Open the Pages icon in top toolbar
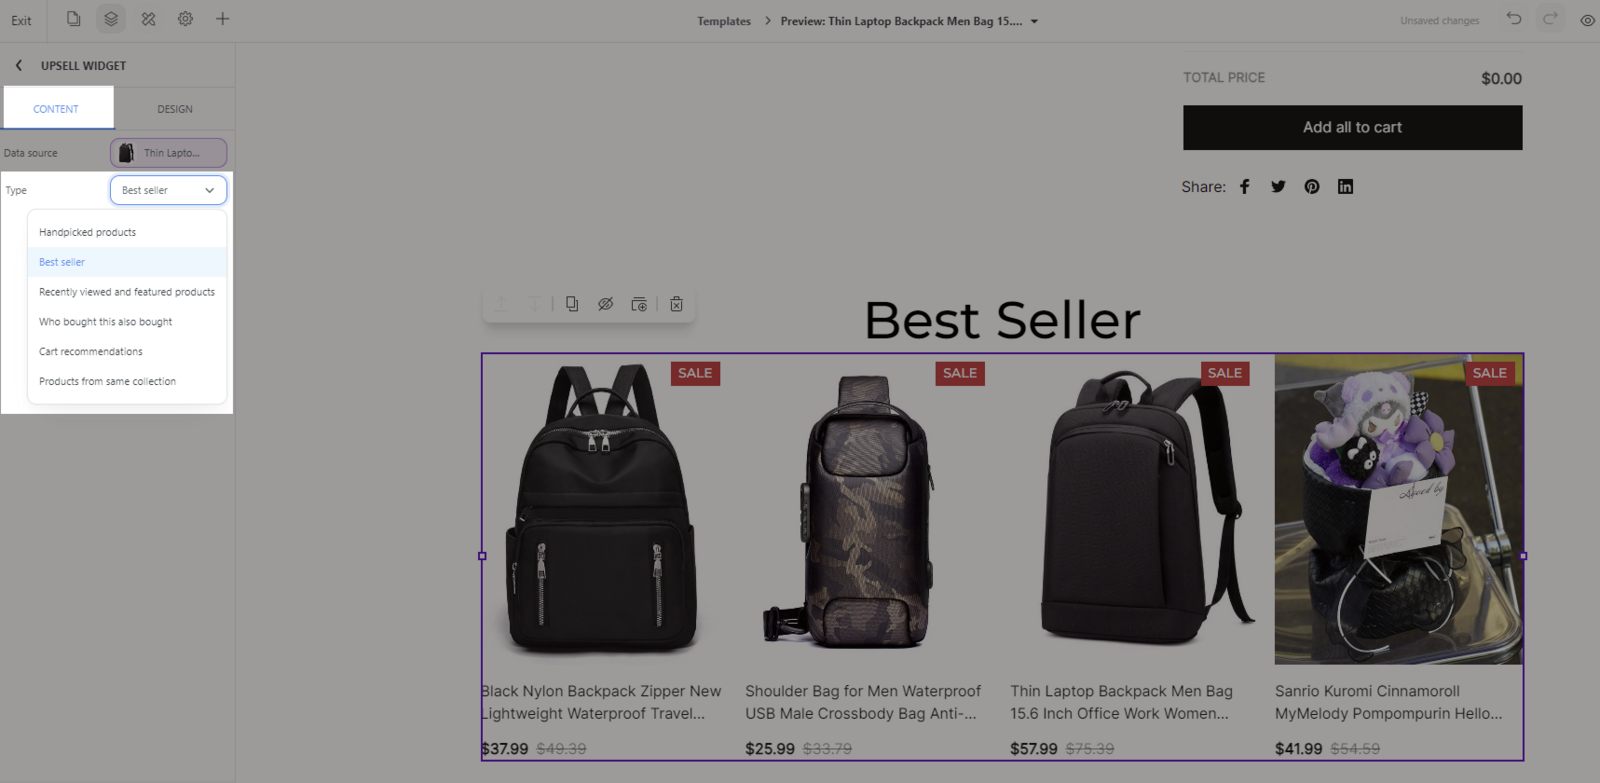Screen dimensions: 1600x783 coord(73,19)
